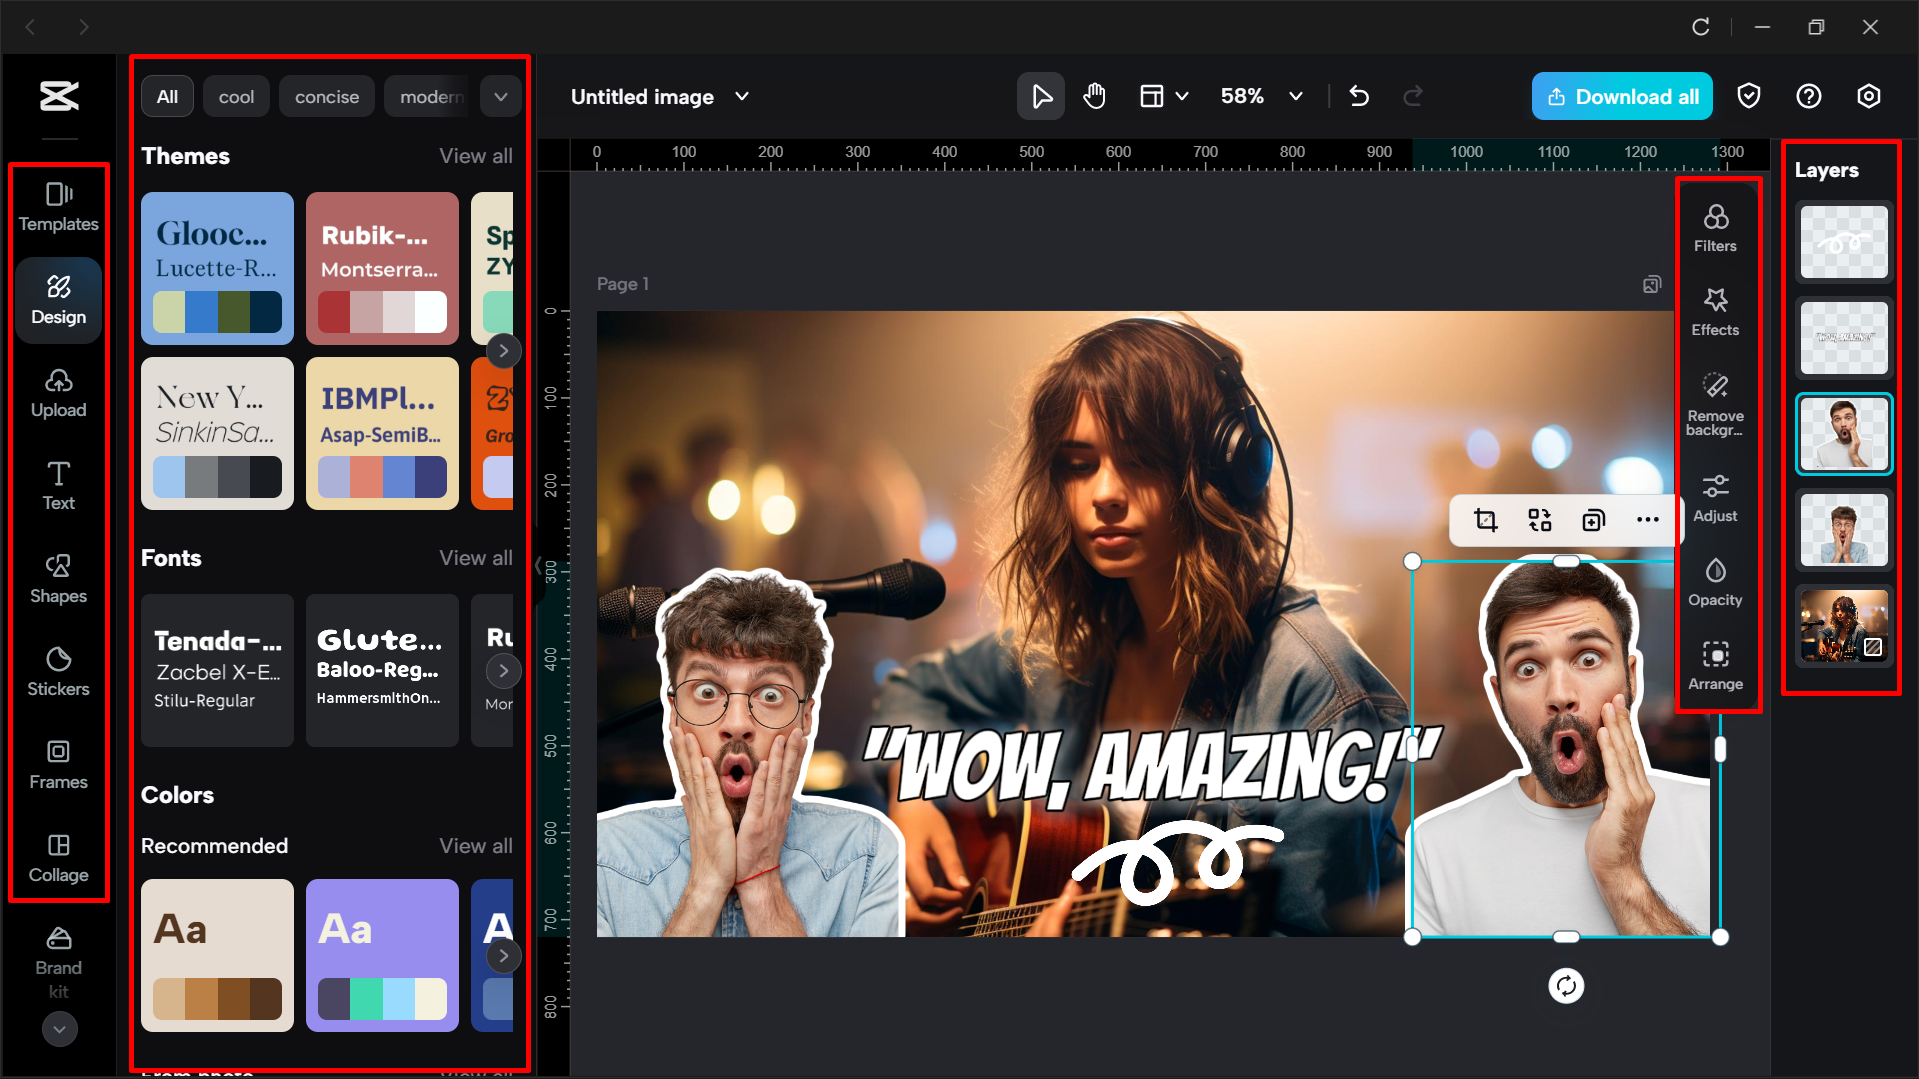The image size is (1919, 1079).
Task: Open the Adjust controls
Action: point(1716,498)
